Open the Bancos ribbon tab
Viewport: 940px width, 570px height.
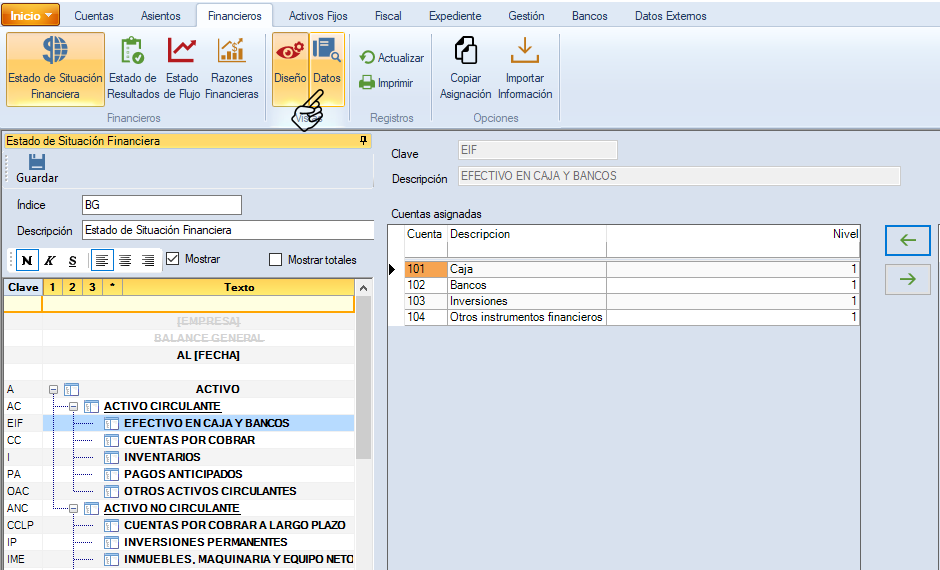pyautogui.click(x=589, y=16)
